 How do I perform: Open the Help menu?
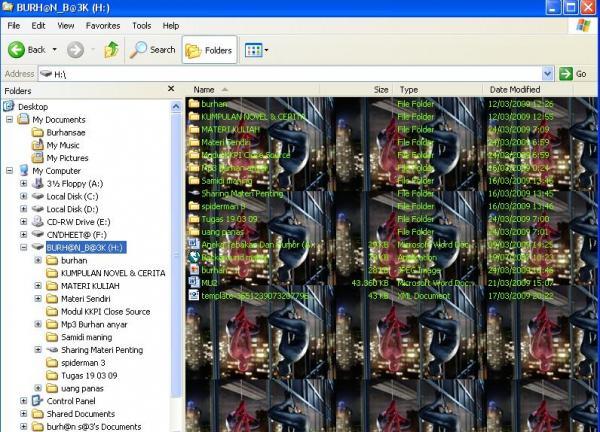[171, 26]
